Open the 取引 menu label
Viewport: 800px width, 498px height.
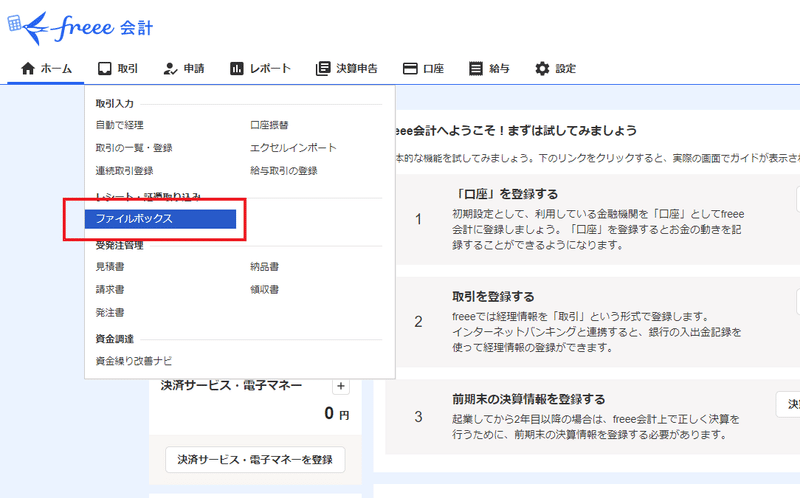(x=128, y=68)
